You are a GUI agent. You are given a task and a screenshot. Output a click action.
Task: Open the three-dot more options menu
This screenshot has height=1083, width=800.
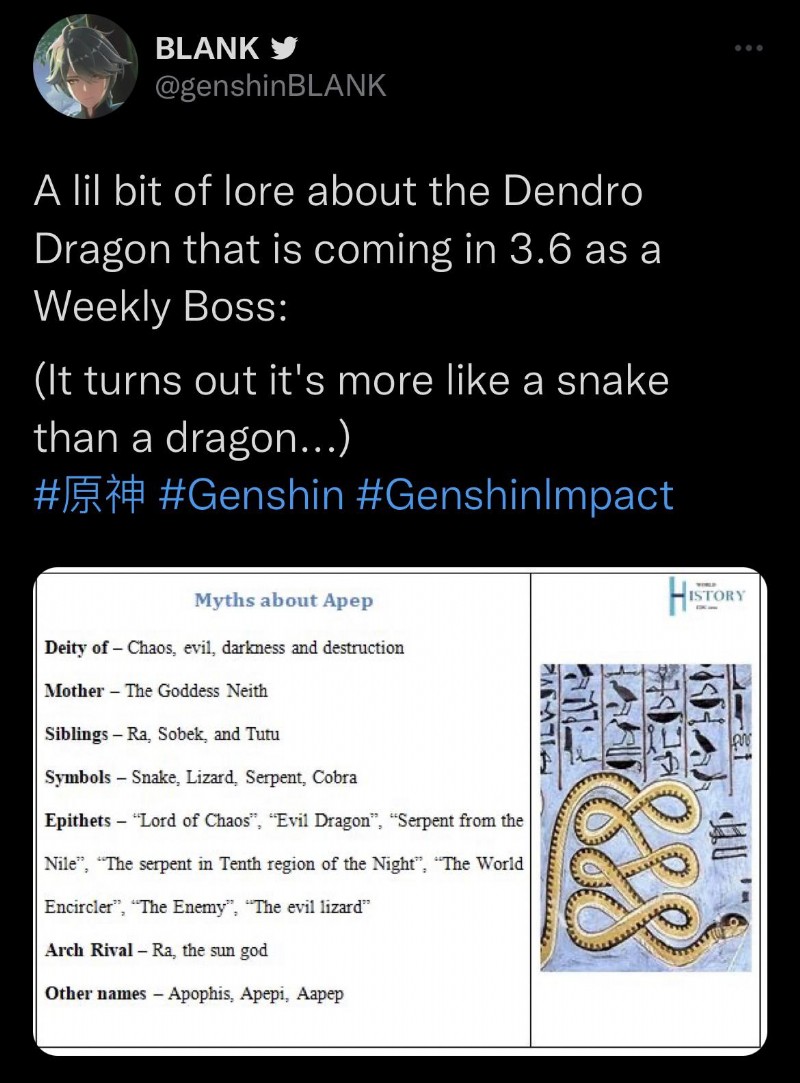[749, 48]
